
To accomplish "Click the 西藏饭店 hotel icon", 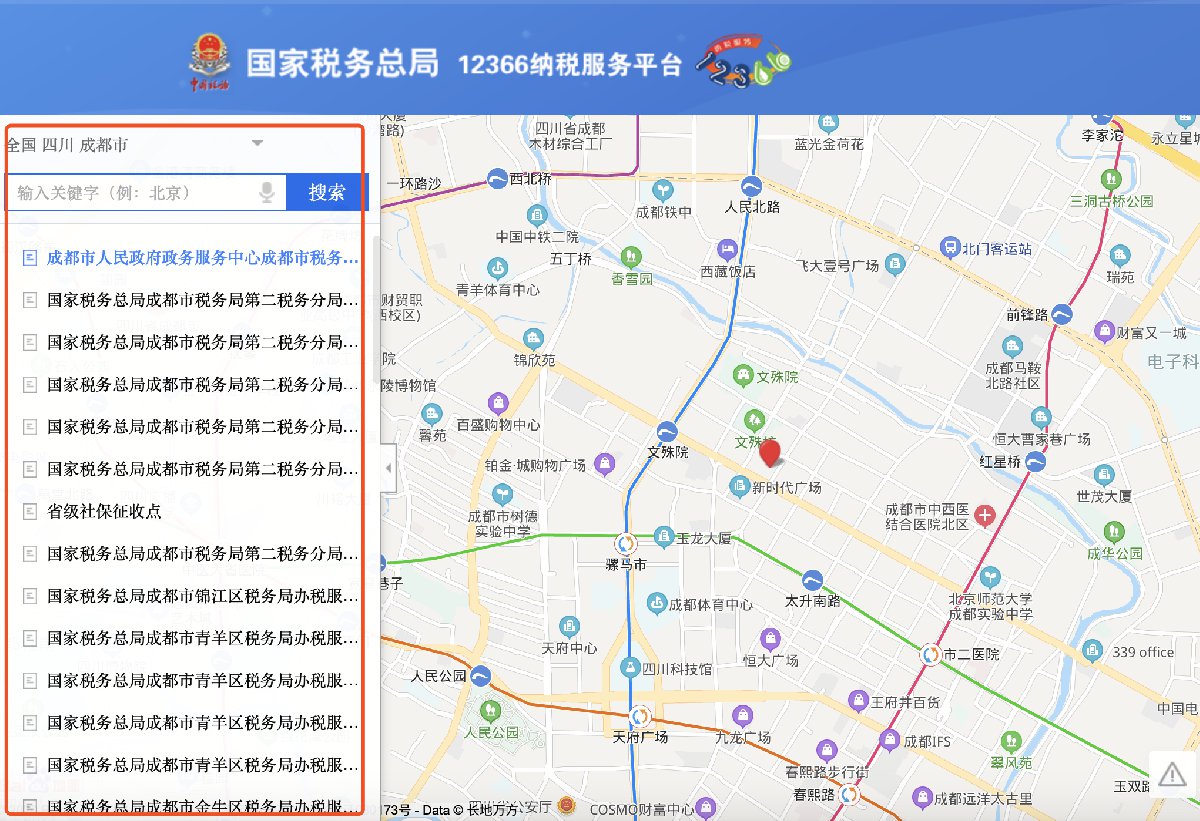I will coord(727,249).
